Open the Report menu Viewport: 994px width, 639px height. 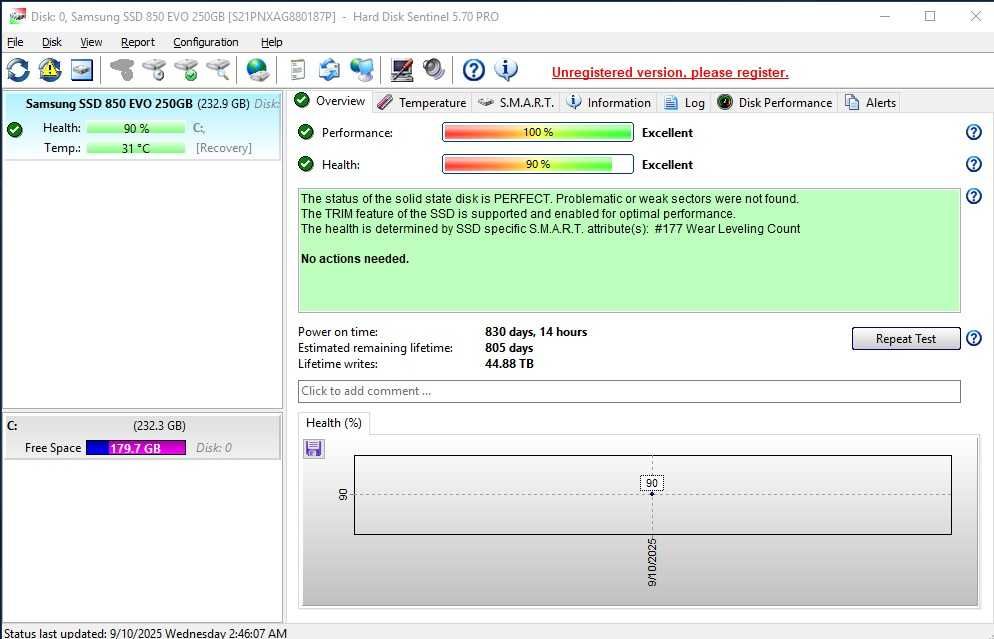pyautogui.click(x=138, y=42)
